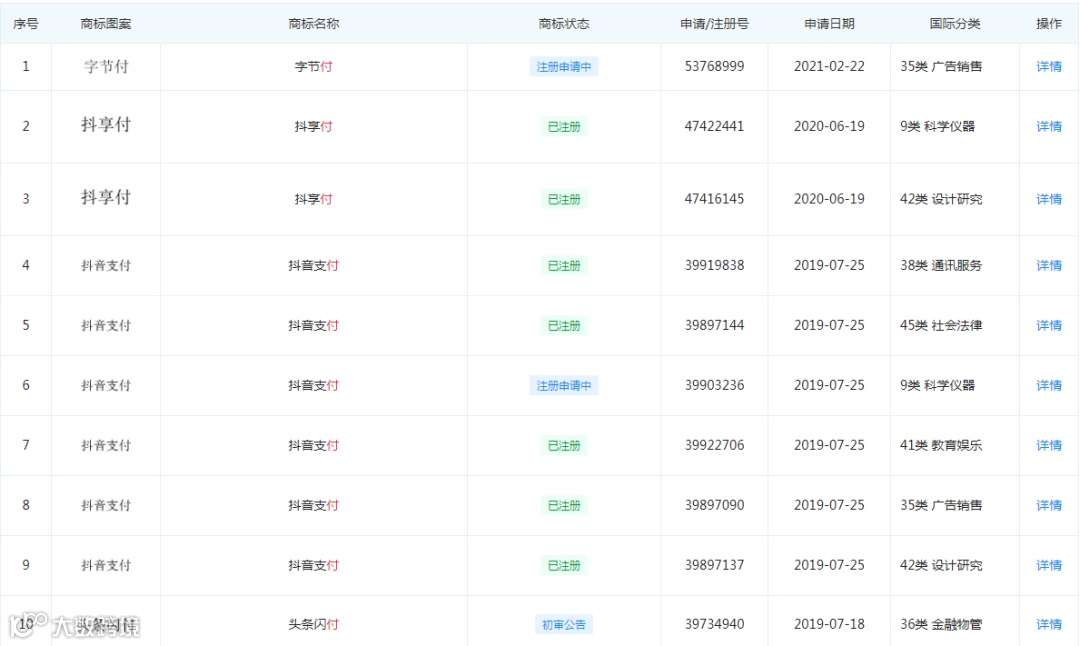The image size is (1080, 646).
Task: Click the 抖享付 trademark image in row 2
Action: coord(106,125)
